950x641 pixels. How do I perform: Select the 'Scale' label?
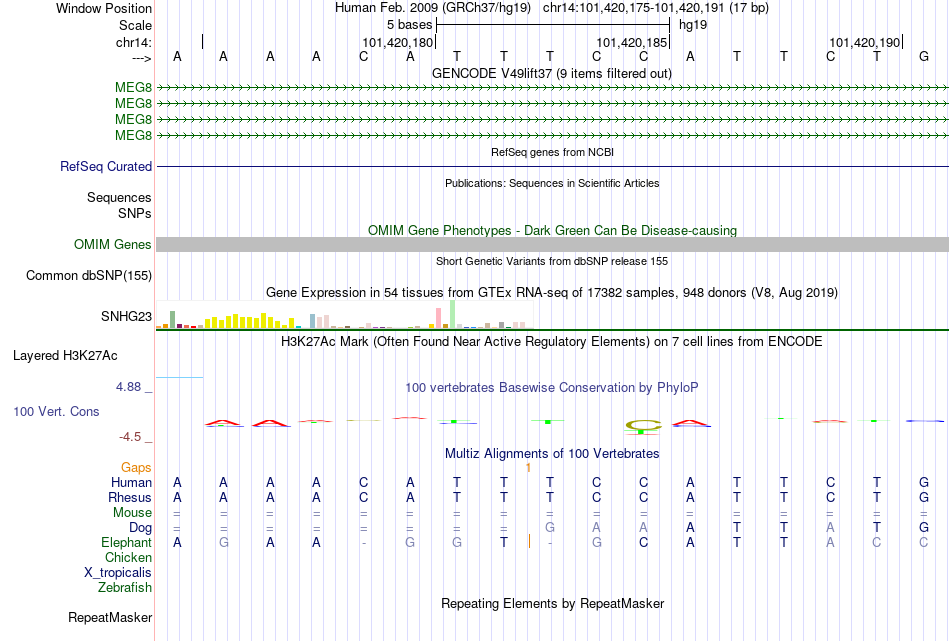click(135, 25)
